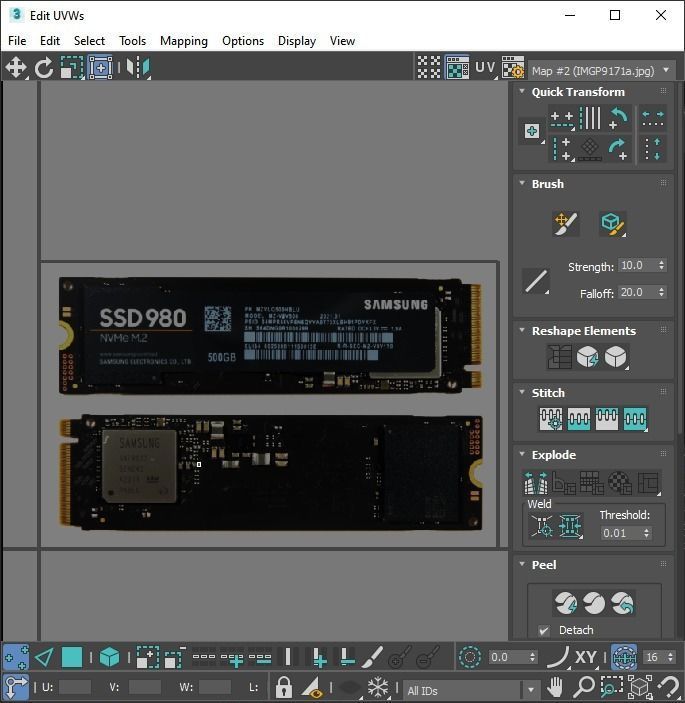
Task: Toggle Select by Element cube mode
Action: point(109,657)
